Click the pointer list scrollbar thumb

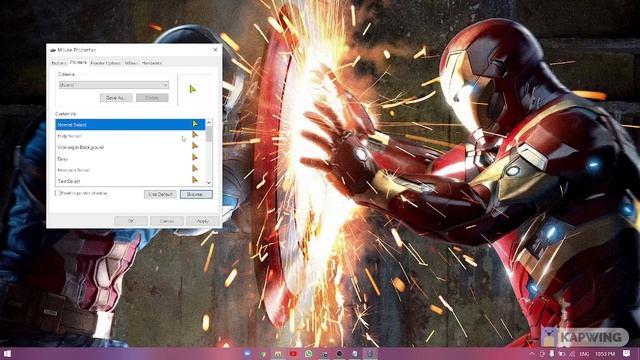(209, 133)
